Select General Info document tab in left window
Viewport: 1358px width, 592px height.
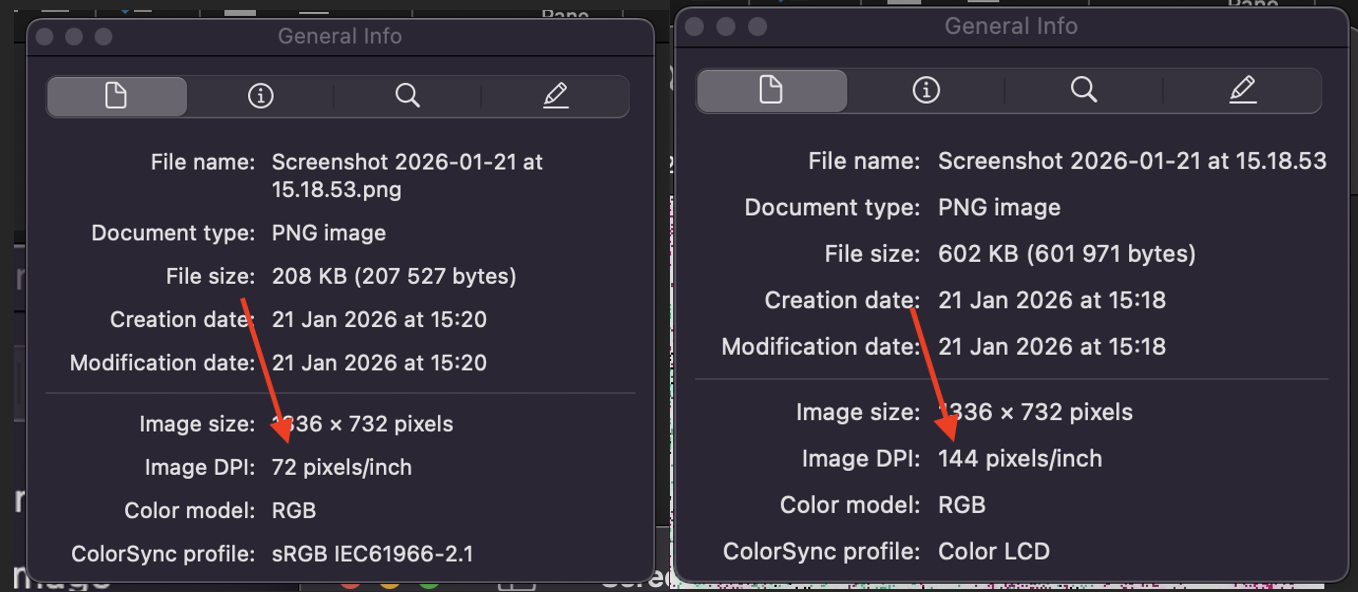pos(116,96)
